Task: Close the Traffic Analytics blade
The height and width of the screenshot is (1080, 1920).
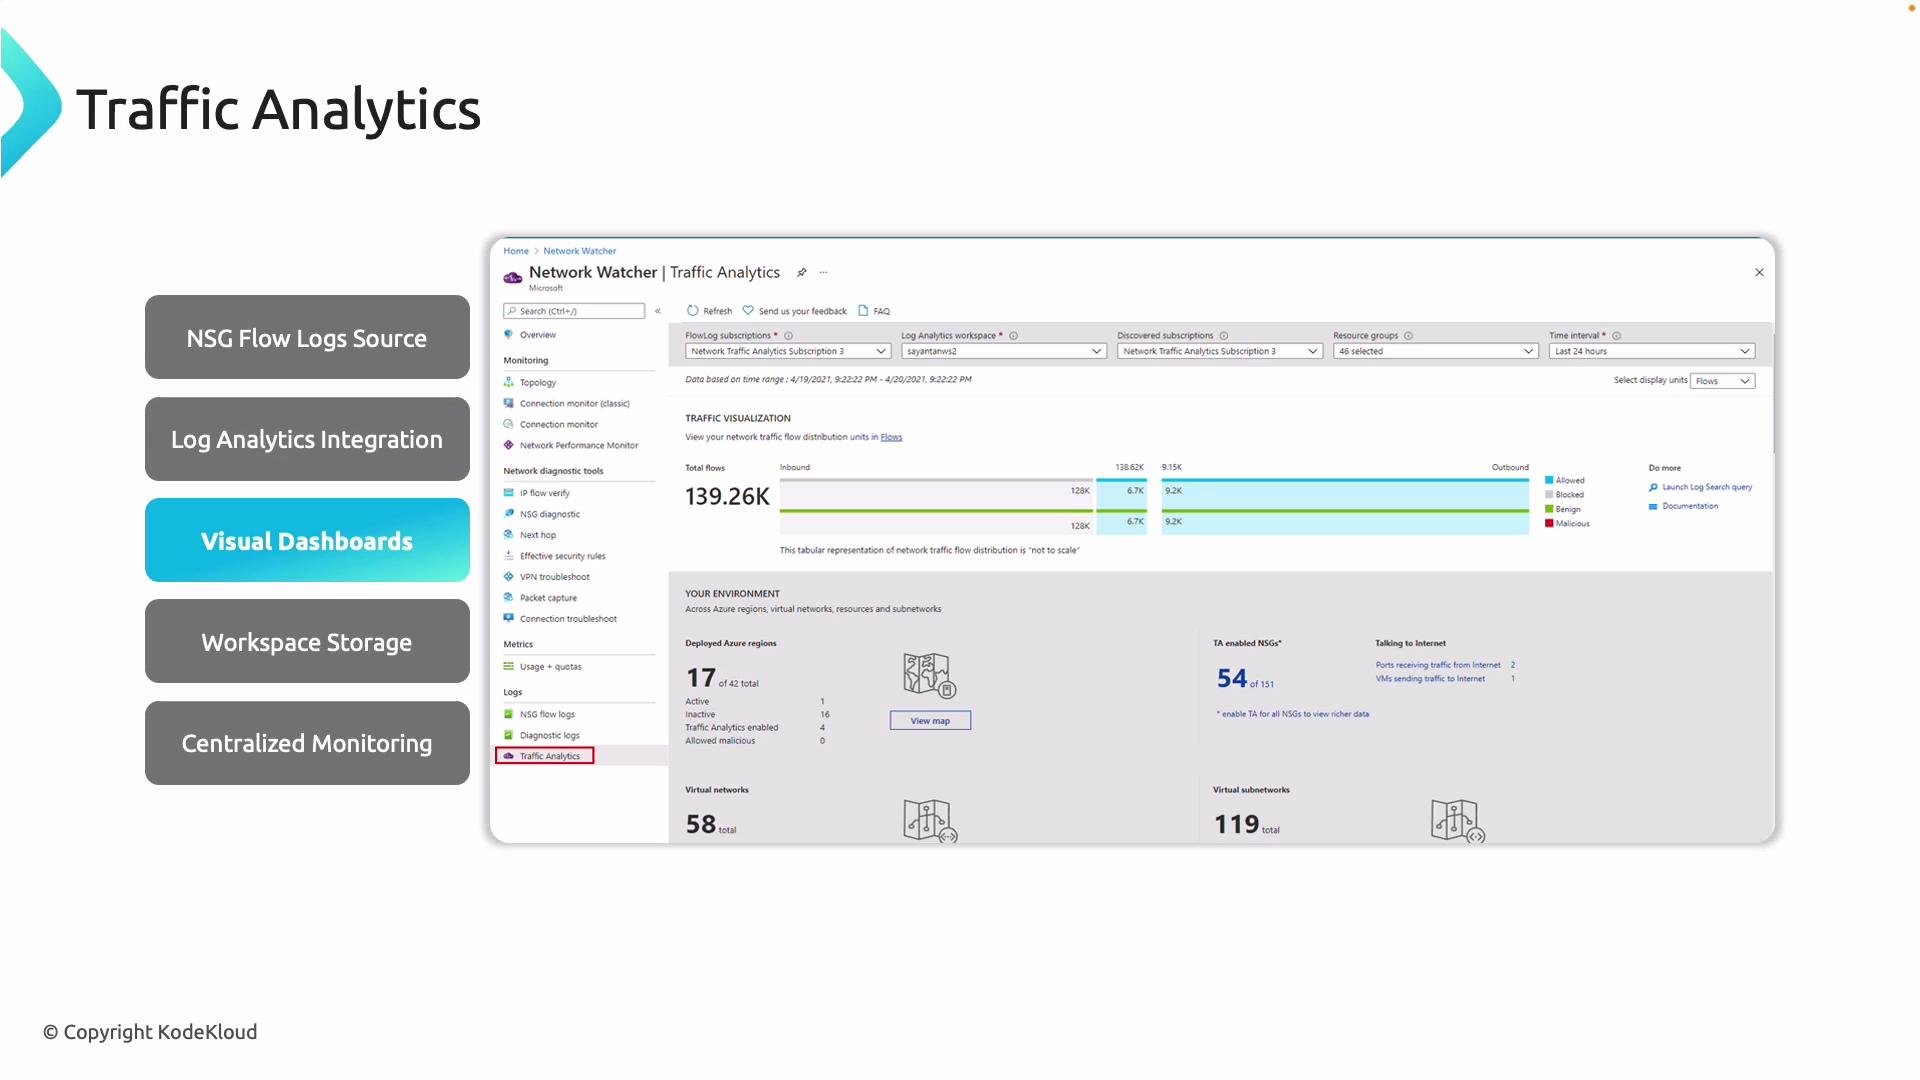Action: (1759, 272)
